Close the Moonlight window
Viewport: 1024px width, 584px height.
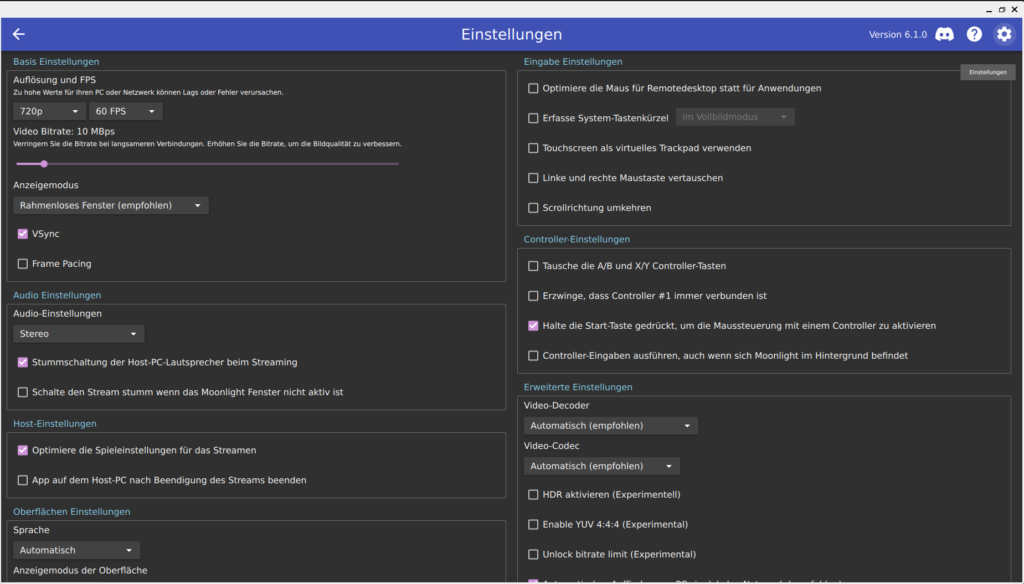(x=1014, y=10)
